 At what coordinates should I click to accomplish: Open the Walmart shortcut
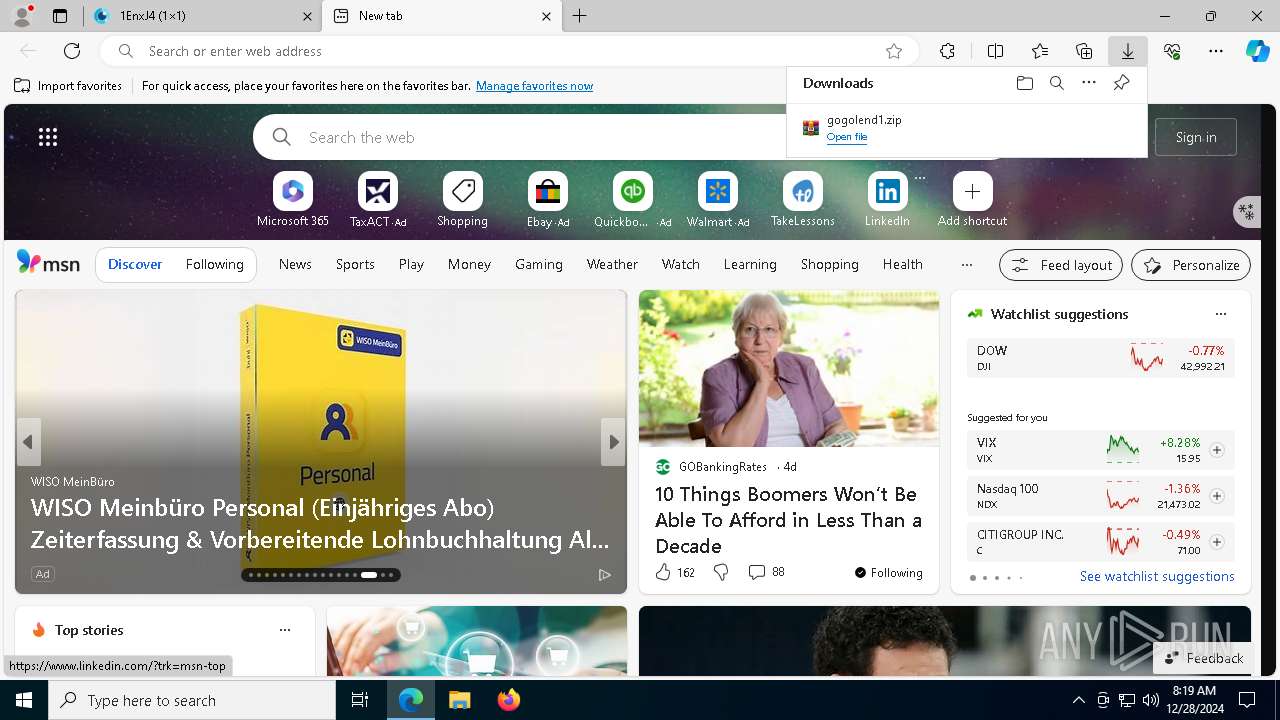click(718, 200)
